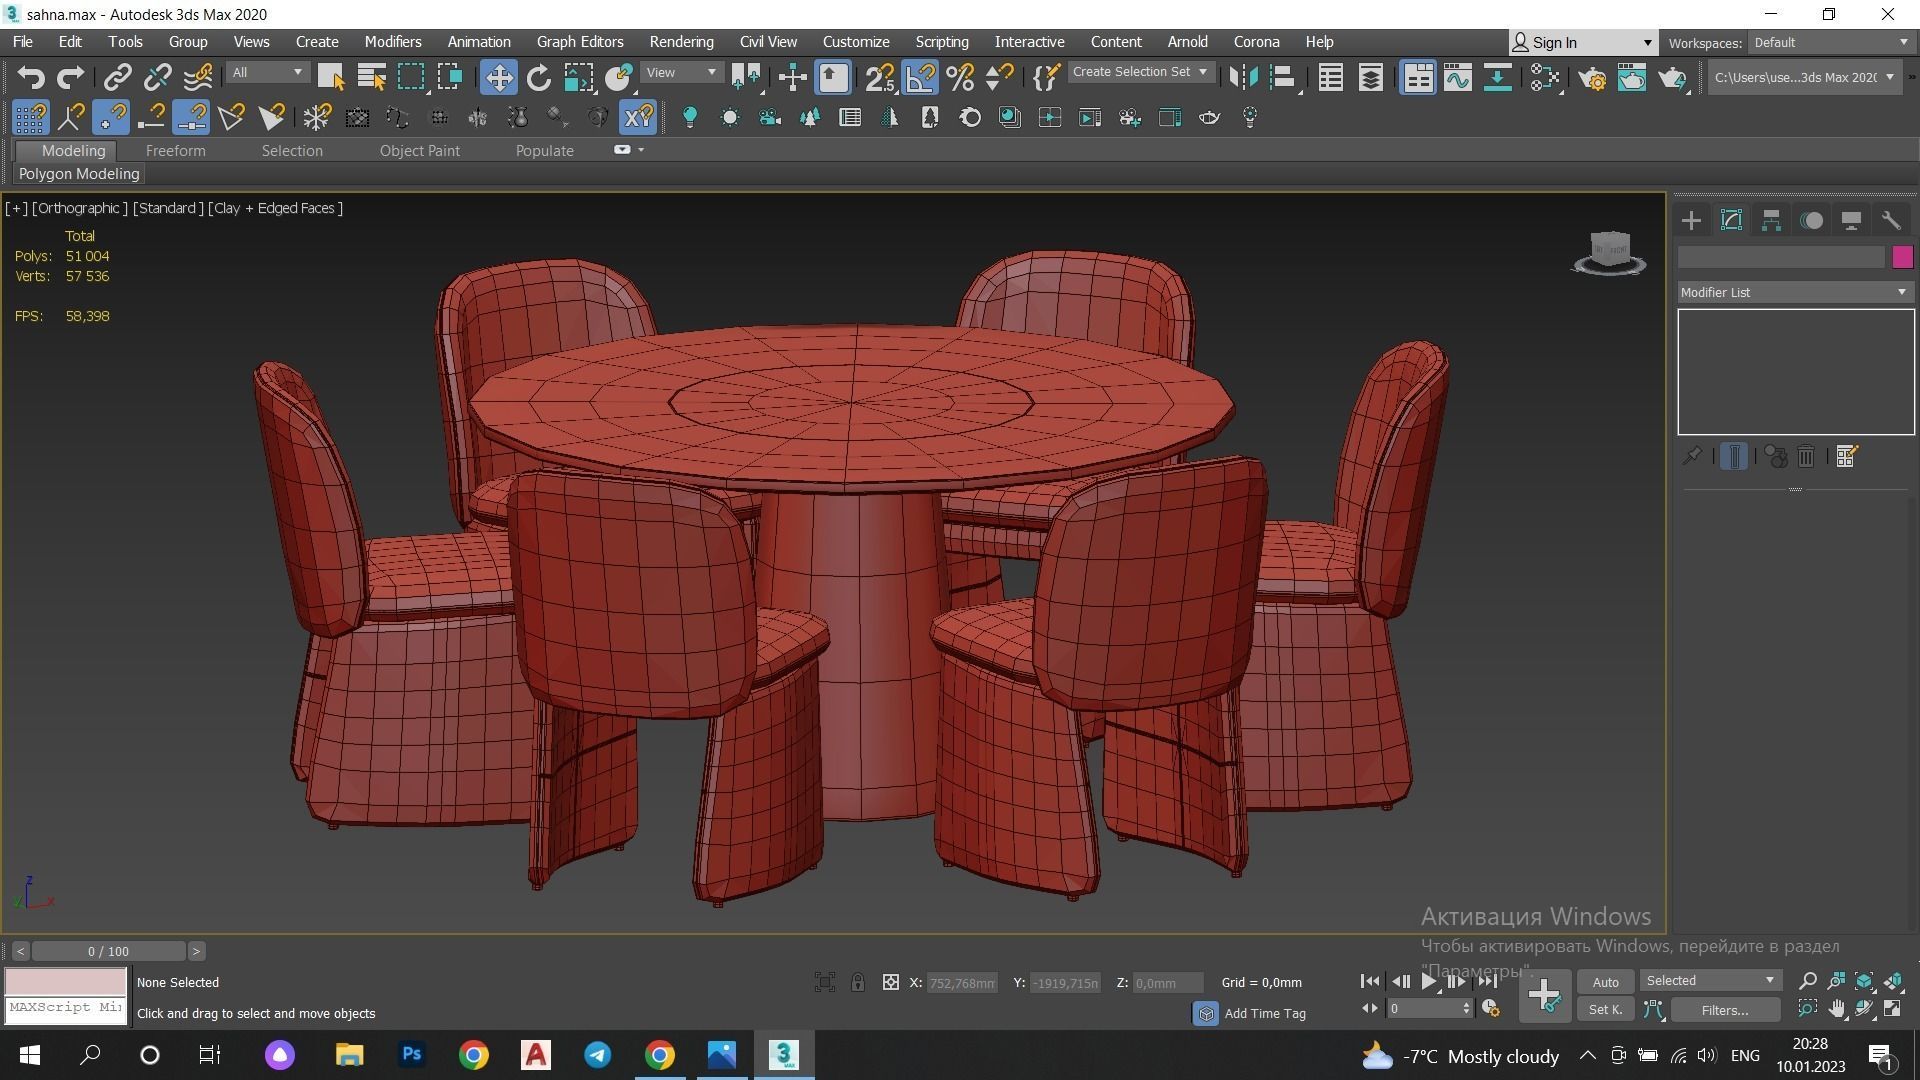Open the All selection filter dropdown
Image resolution: width=1920 pixels, height=1080 pixels.
266,72
